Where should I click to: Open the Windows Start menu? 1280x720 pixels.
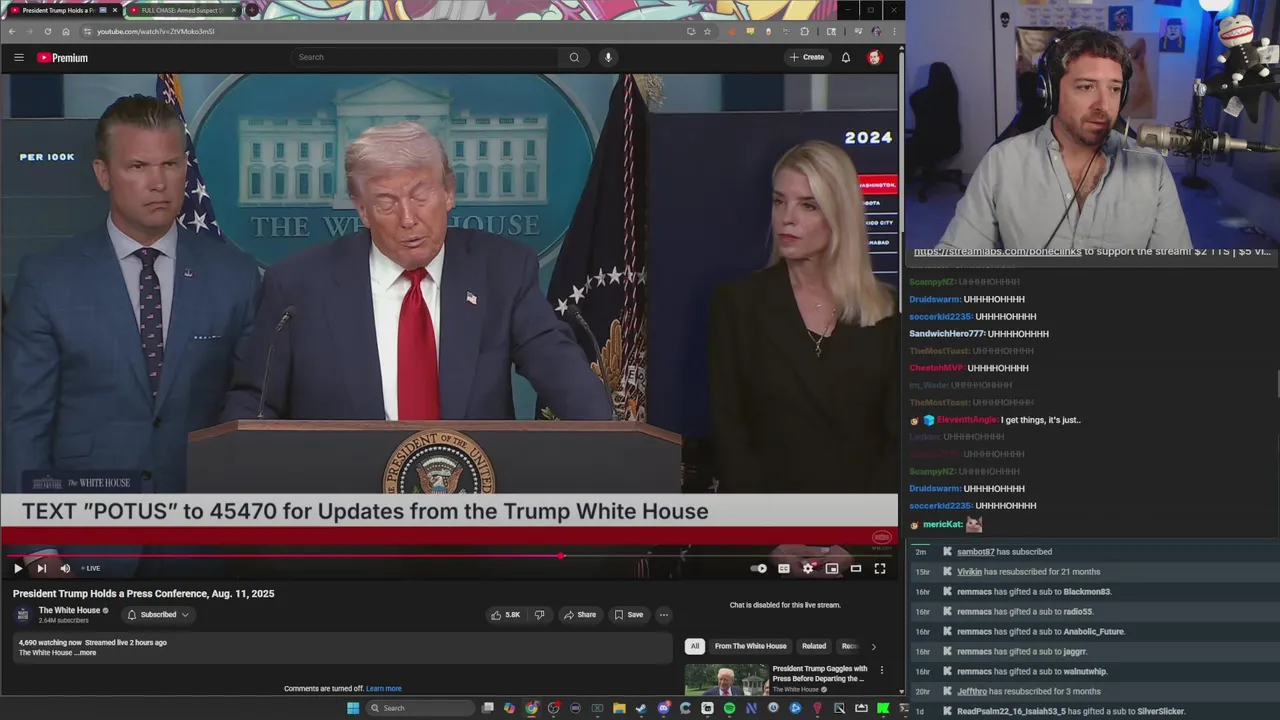[x=353, y=708]
